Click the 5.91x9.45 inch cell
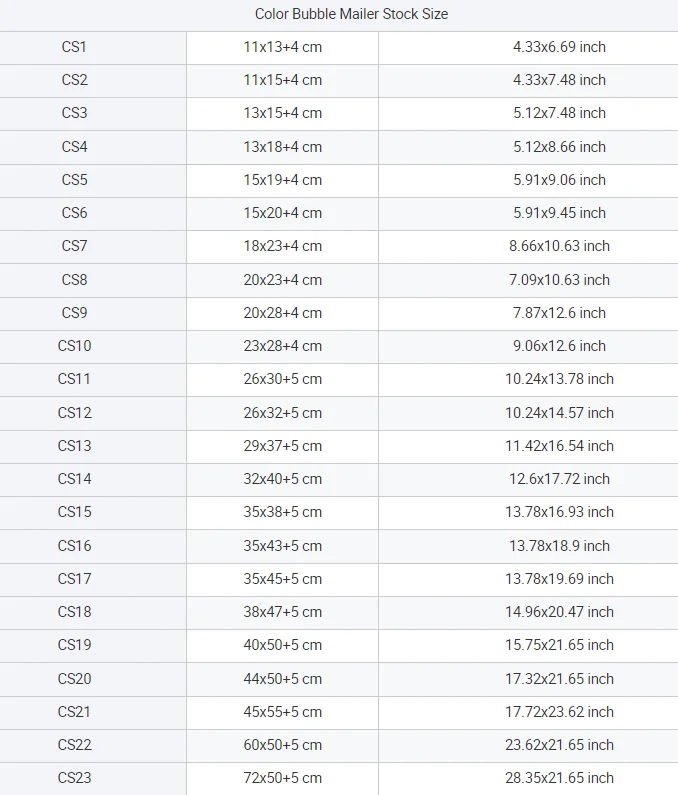This screenshot has height=795, width=678. [x=559, y=213]
